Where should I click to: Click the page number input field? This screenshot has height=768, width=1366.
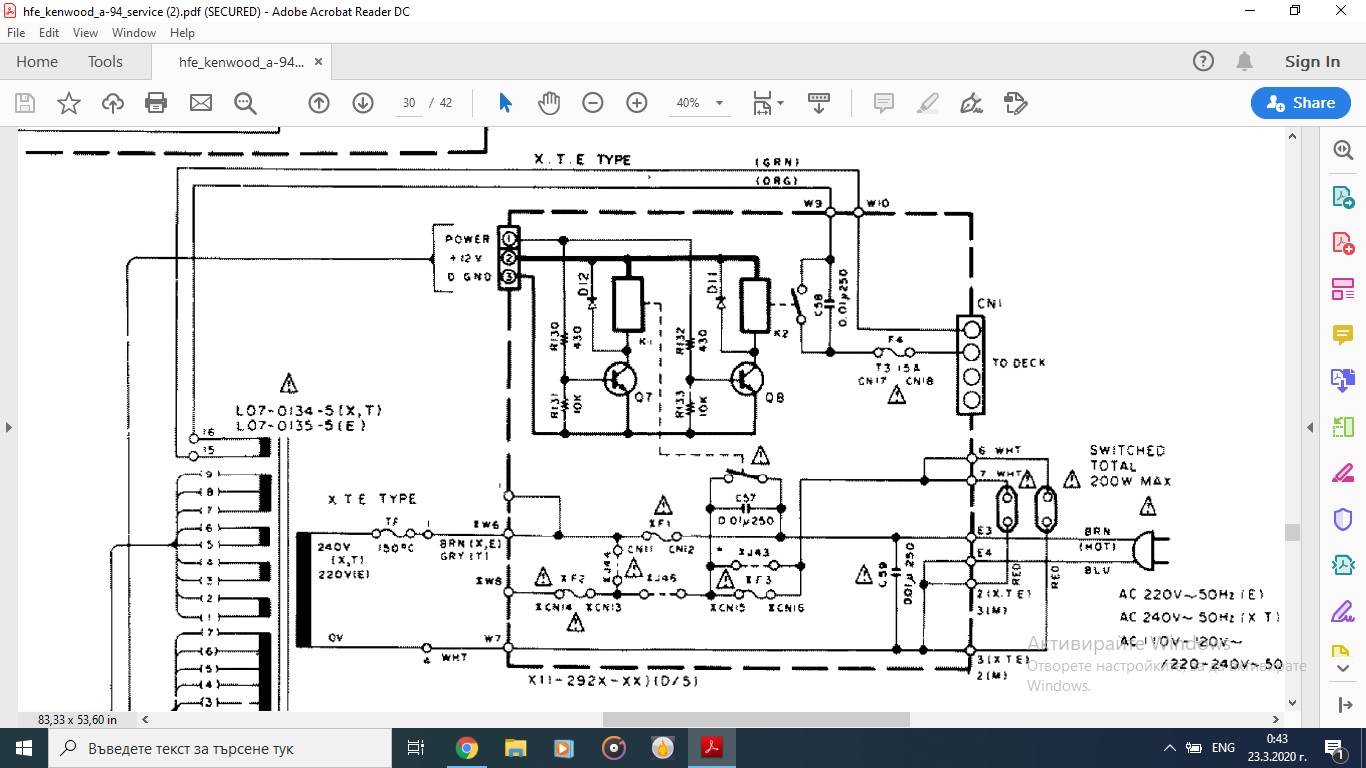point(409,103)
